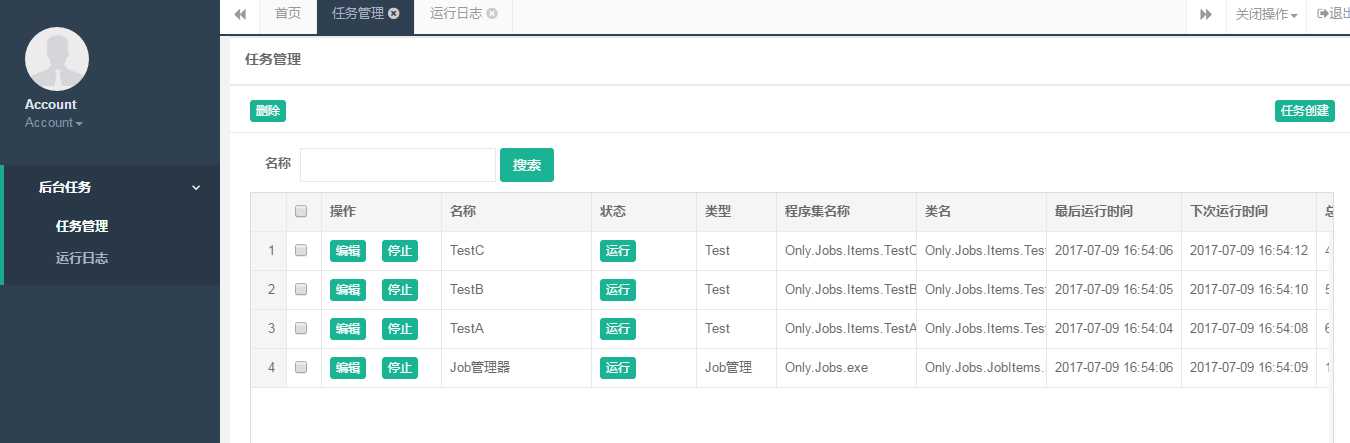Focus the 名称 search input field

point(397,165)
